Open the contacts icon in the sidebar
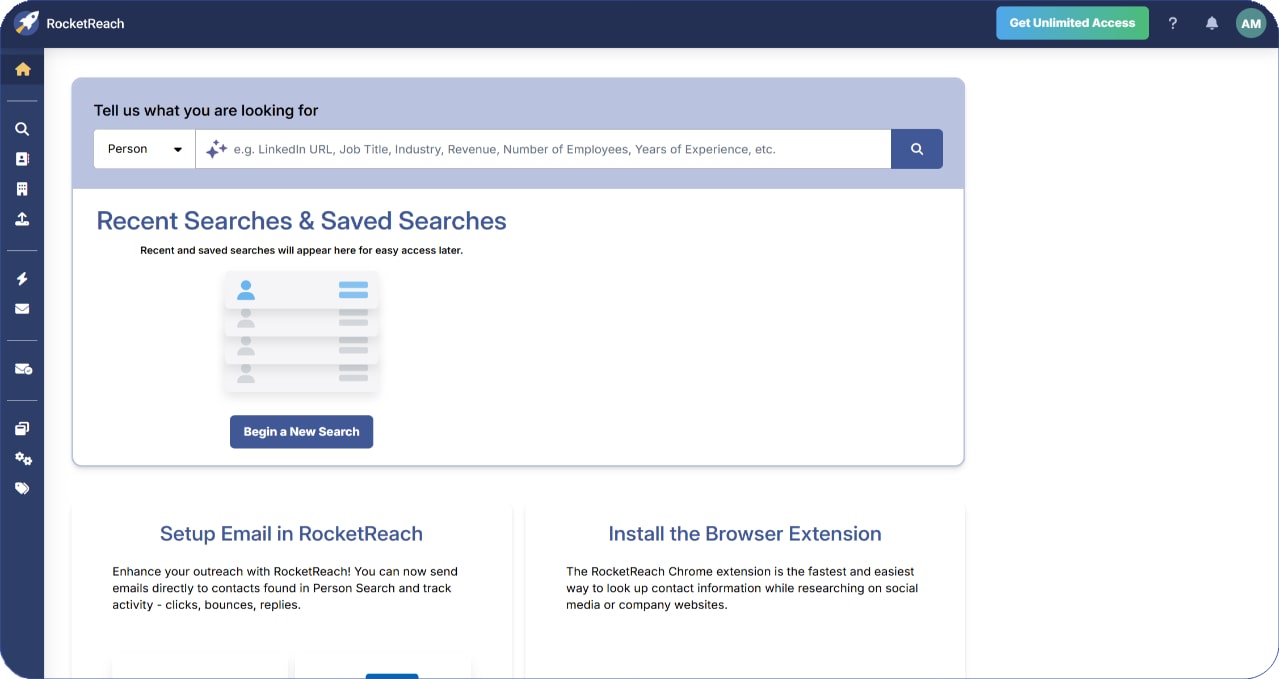1279x679 pixels. pyautogui.click(x=22, y=159)
